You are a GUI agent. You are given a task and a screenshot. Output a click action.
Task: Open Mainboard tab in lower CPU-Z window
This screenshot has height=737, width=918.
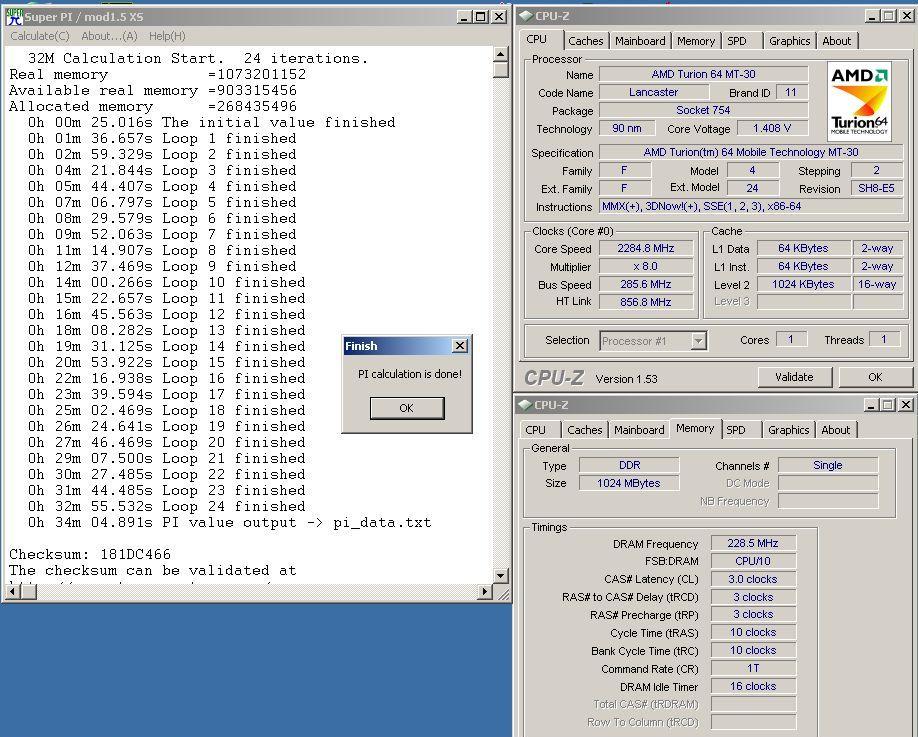pyautogui.click(x=639, y=430)
